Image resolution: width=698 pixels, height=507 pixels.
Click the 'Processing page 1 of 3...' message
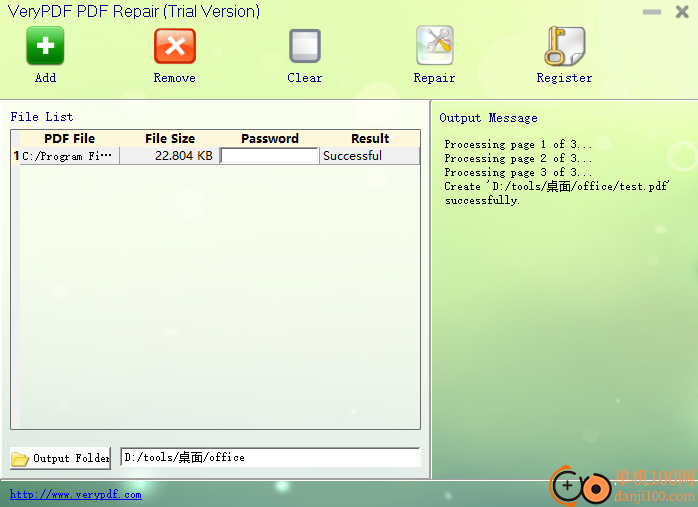pos(518,144)
